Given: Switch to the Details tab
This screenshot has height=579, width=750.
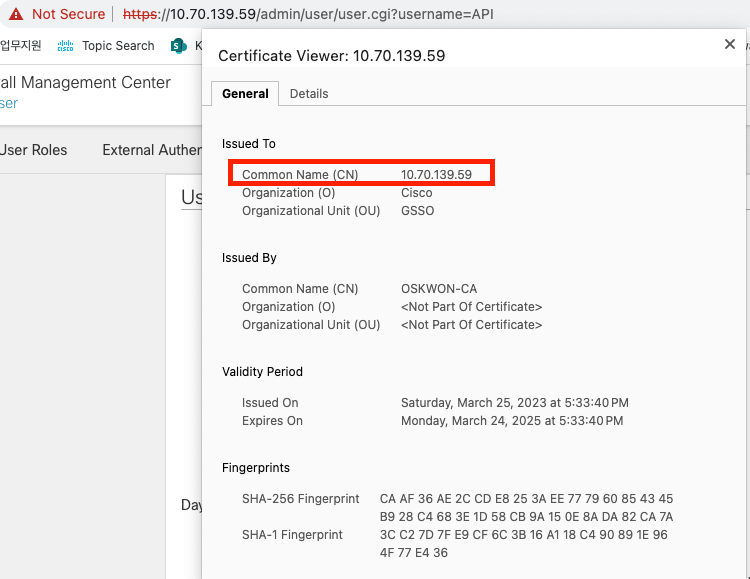Looking at the screenshot, I should click(x=309, y=94).
